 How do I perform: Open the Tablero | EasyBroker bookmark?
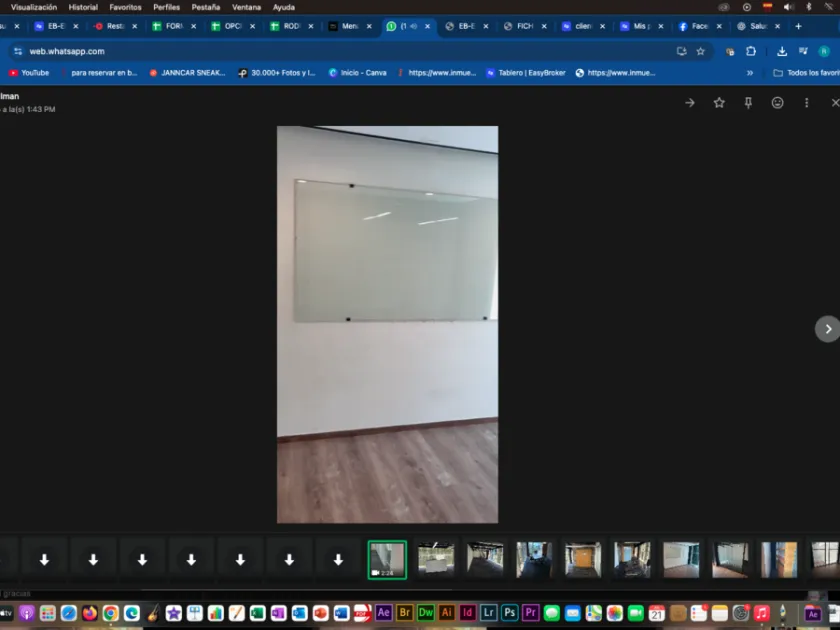[526, 73]
